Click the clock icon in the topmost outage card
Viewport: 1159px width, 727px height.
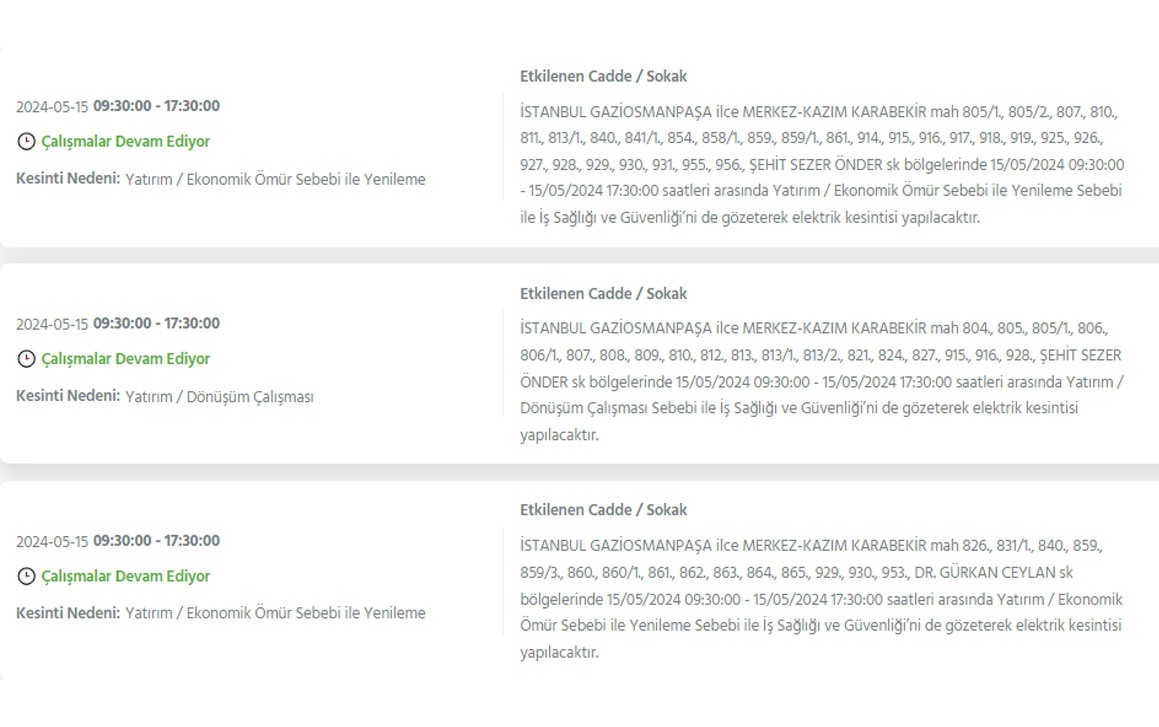pyautogui.click(x=26, y=142)
